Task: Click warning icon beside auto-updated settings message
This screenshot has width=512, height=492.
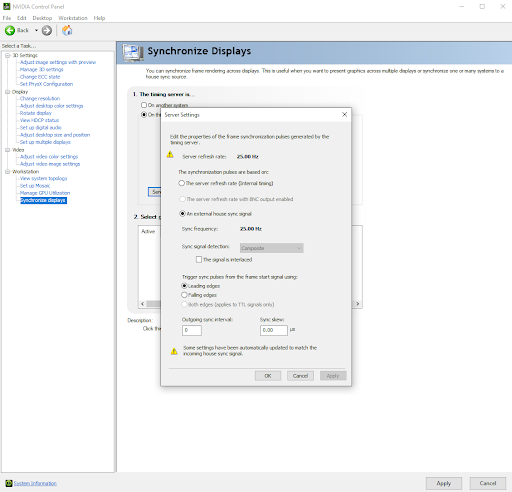Action: [x=174, y=351]
